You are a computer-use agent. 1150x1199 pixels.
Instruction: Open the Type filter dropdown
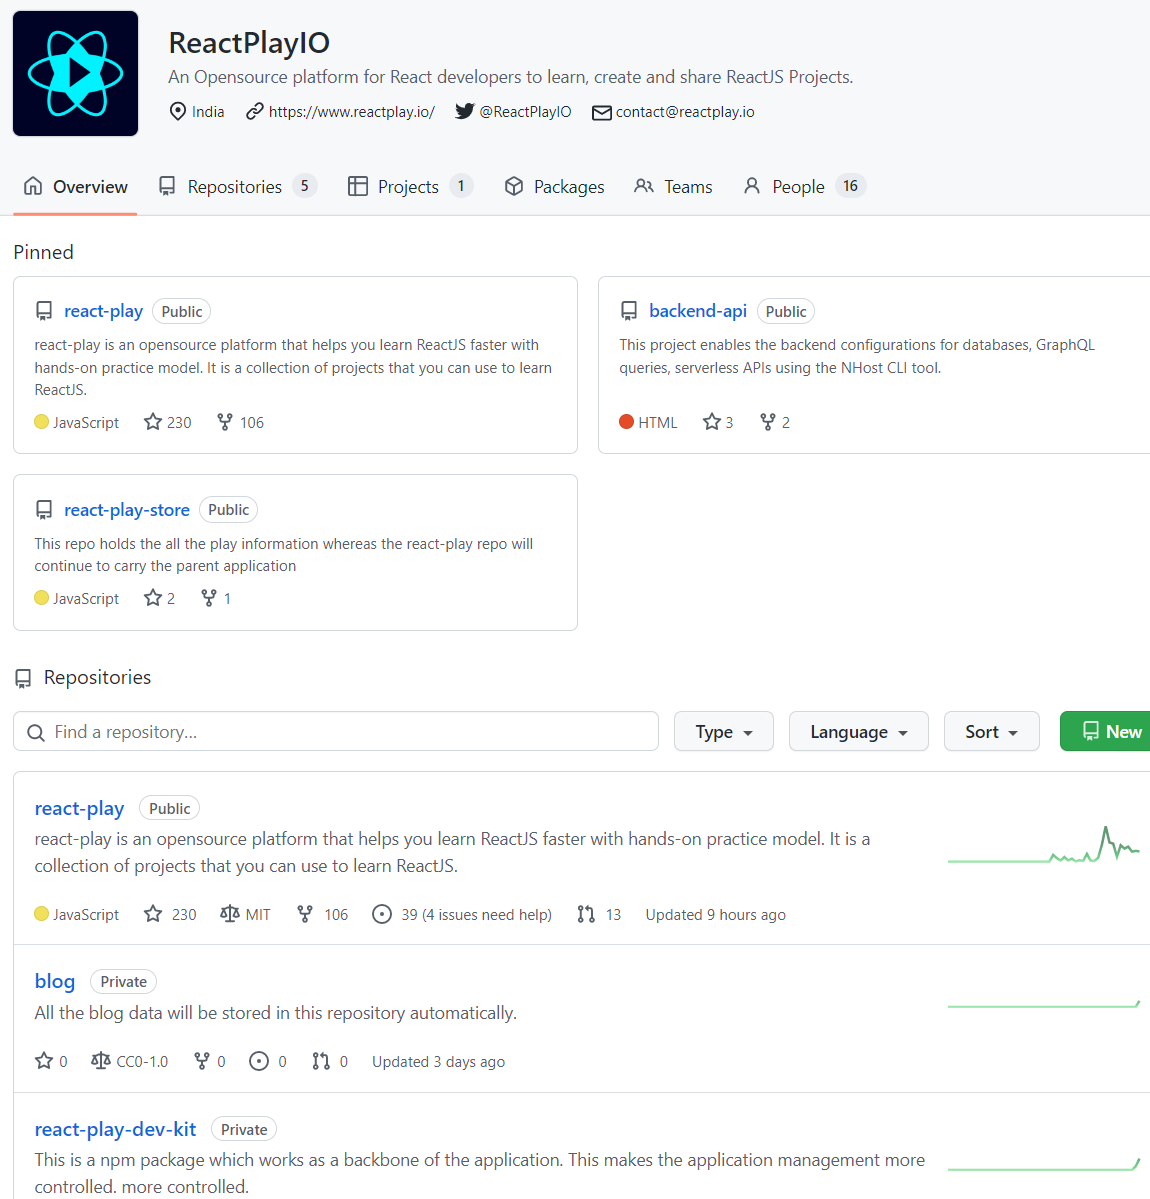[x=723, y=731]
